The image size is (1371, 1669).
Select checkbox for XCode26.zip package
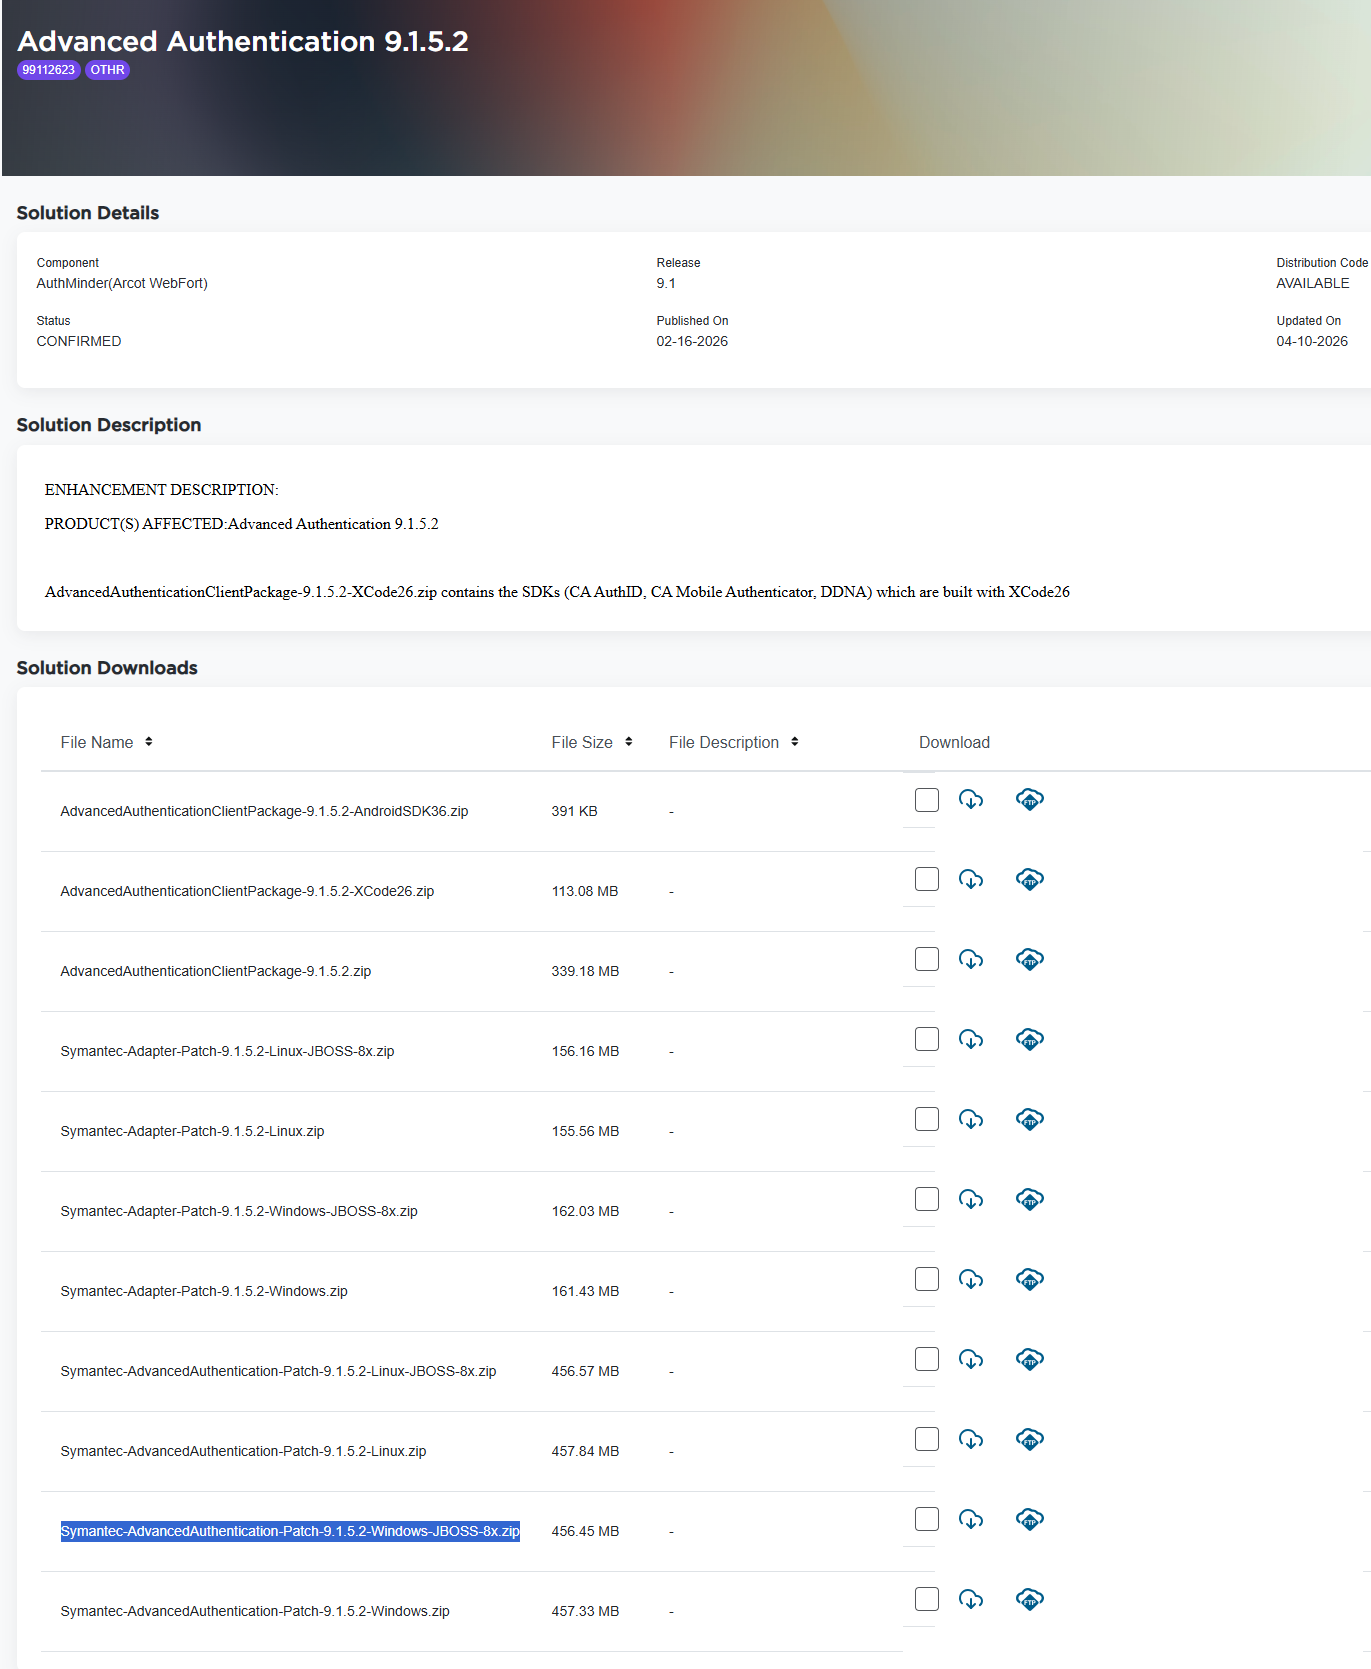(x=927, y=880)
